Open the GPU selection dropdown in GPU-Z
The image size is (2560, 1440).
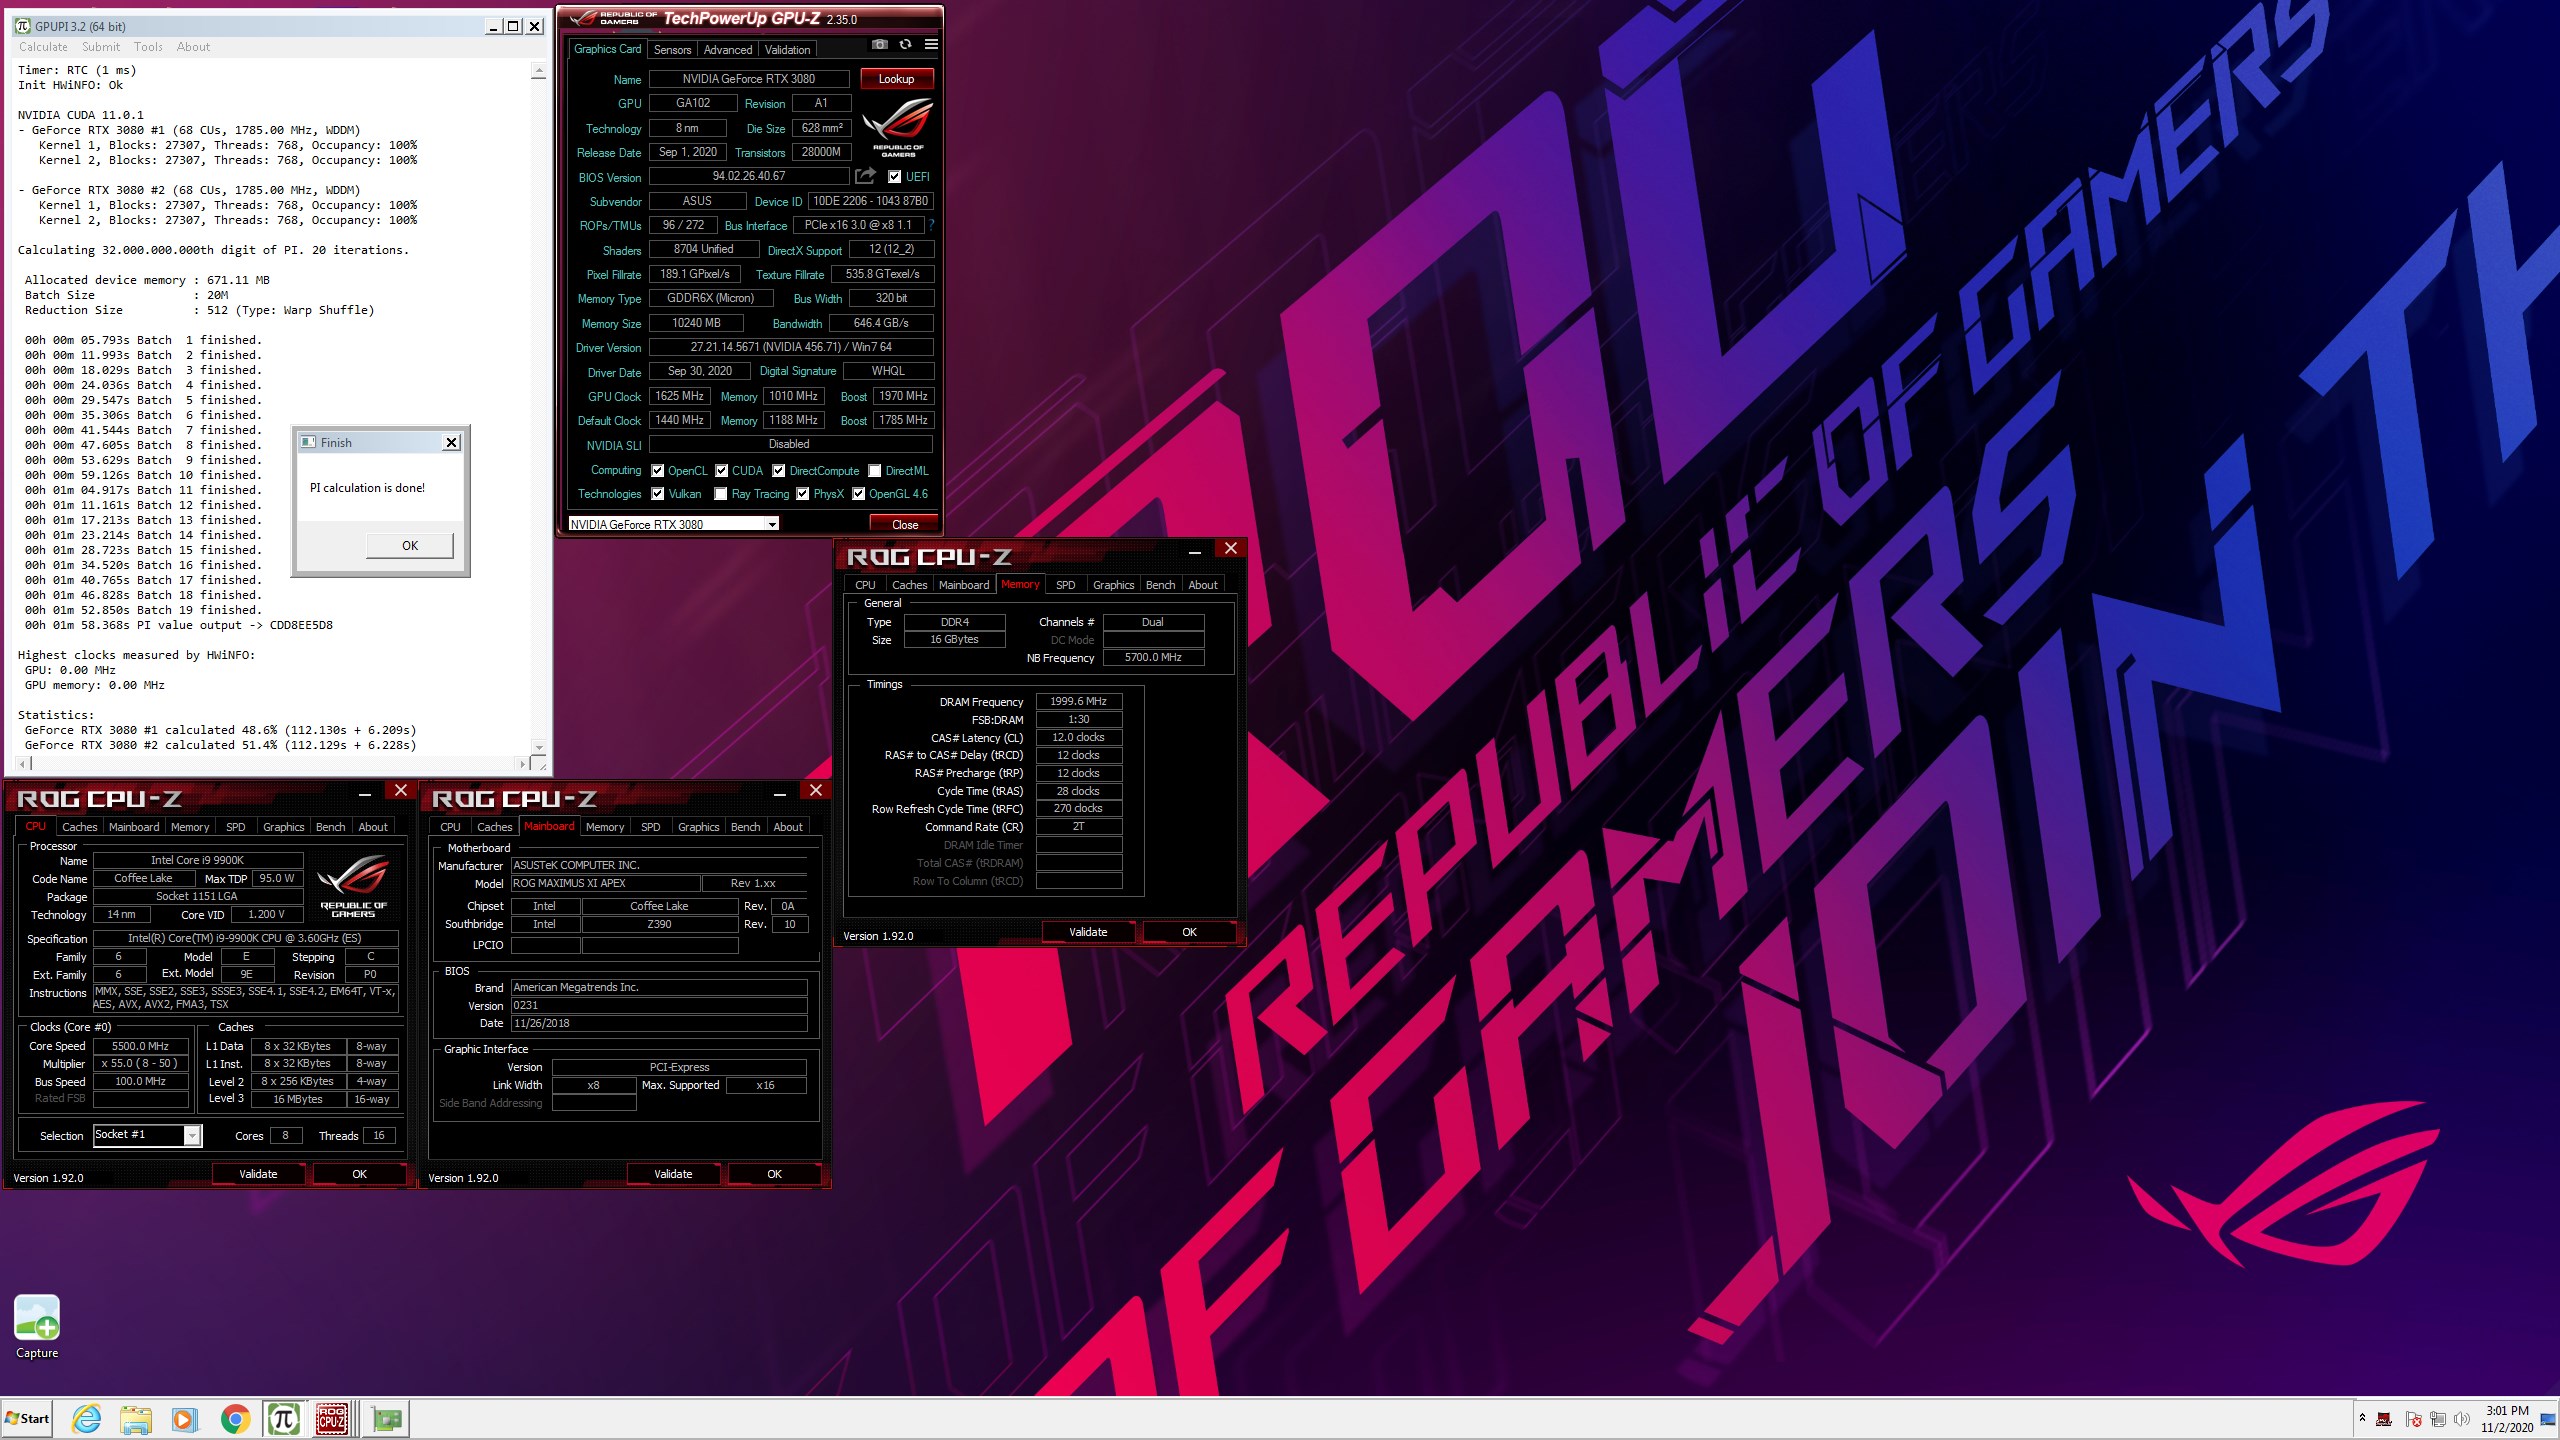[x=772, y=524]
